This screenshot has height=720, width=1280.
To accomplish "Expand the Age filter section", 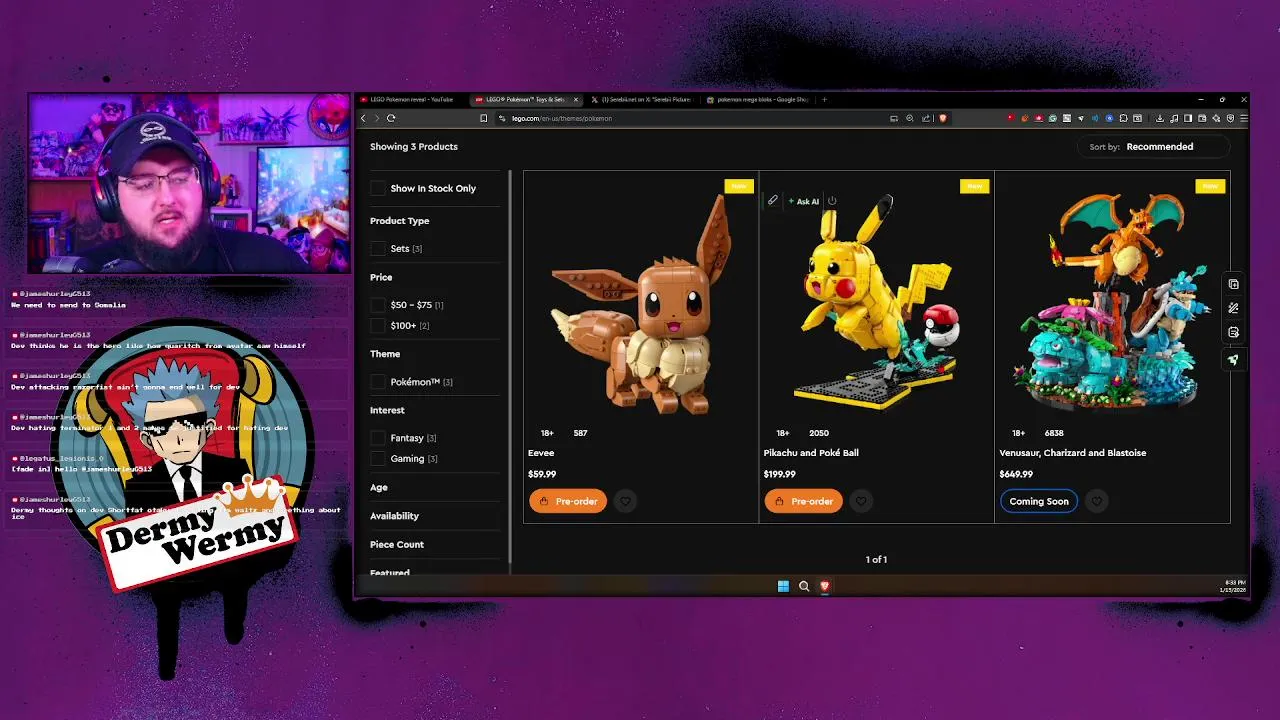I will pyautogui.click(x=435, y=487).
